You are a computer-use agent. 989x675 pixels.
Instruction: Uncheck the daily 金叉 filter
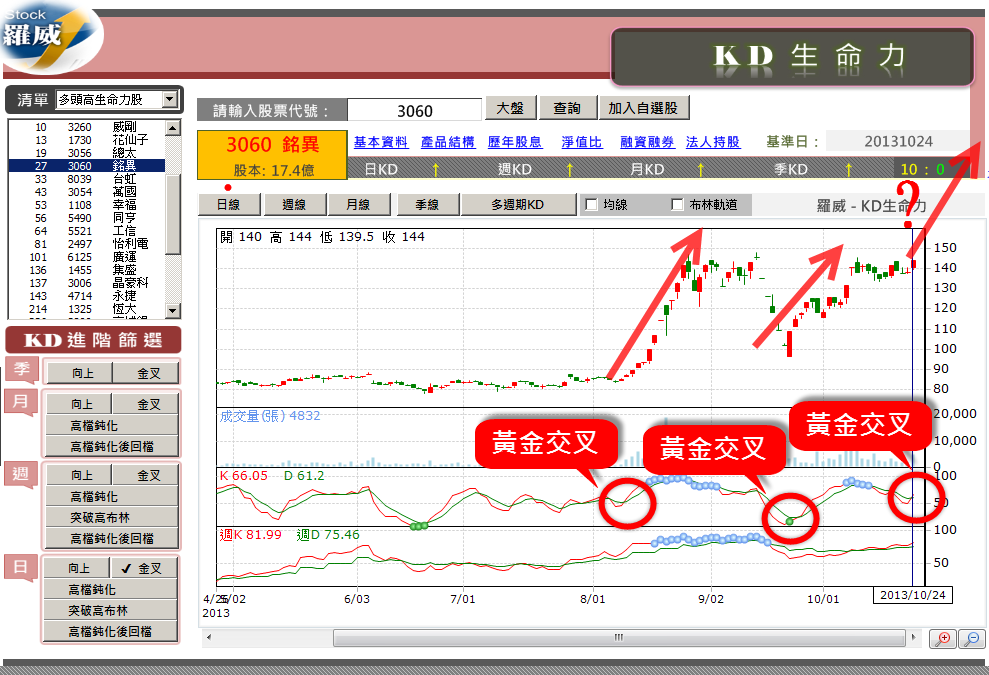[x=145, y=568]
